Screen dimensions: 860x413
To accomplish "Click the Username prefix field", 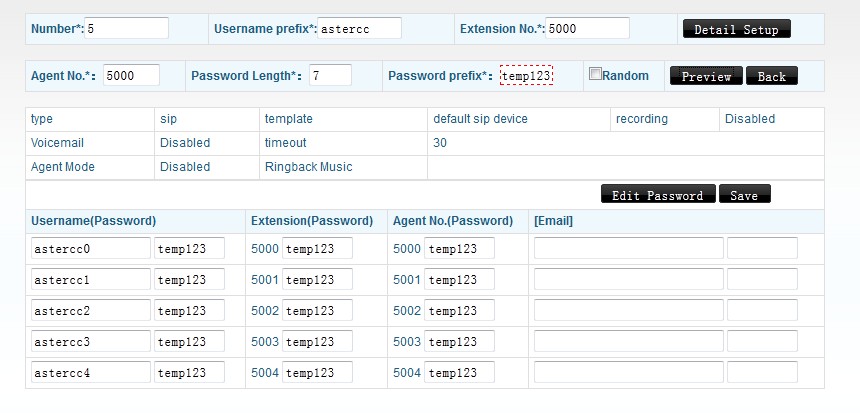I will coord(359,28).
